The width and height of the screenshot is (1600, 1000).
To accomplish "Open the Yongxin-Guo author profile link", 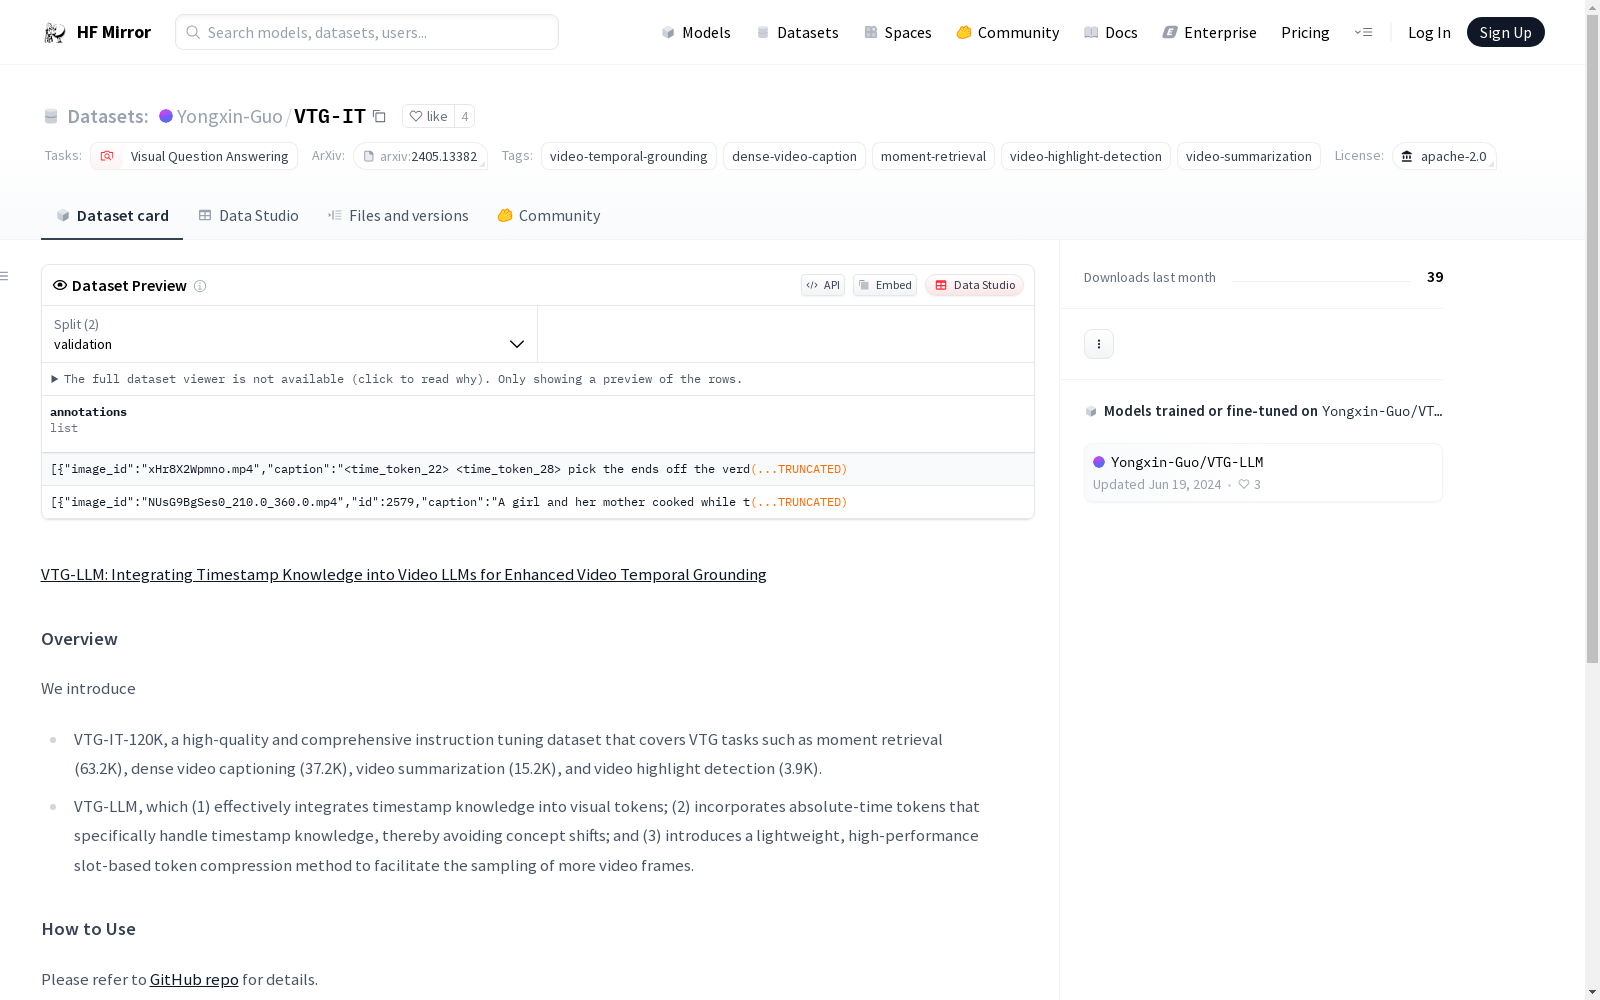I will pyautogui.click(x=229, y=116).
